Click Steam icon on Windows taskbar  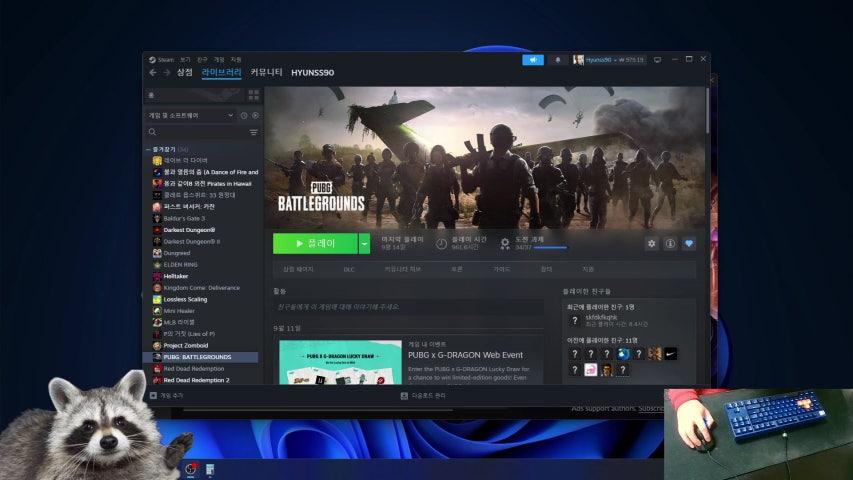pyautogui.click(x=191, y=469)
